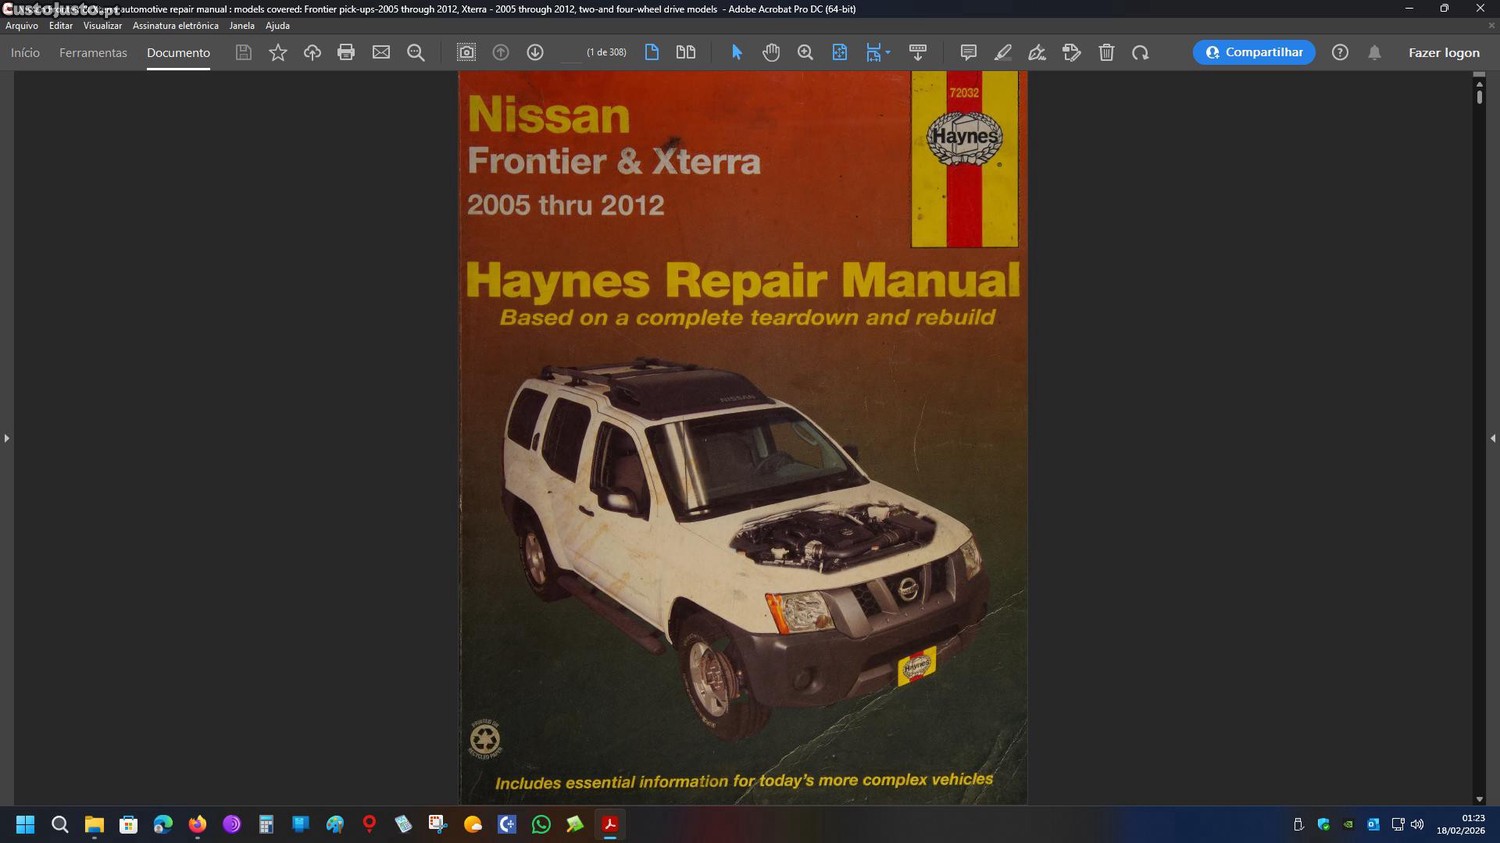
Task: Click the print icon in toolbar
Action: (x=346, y=52)
